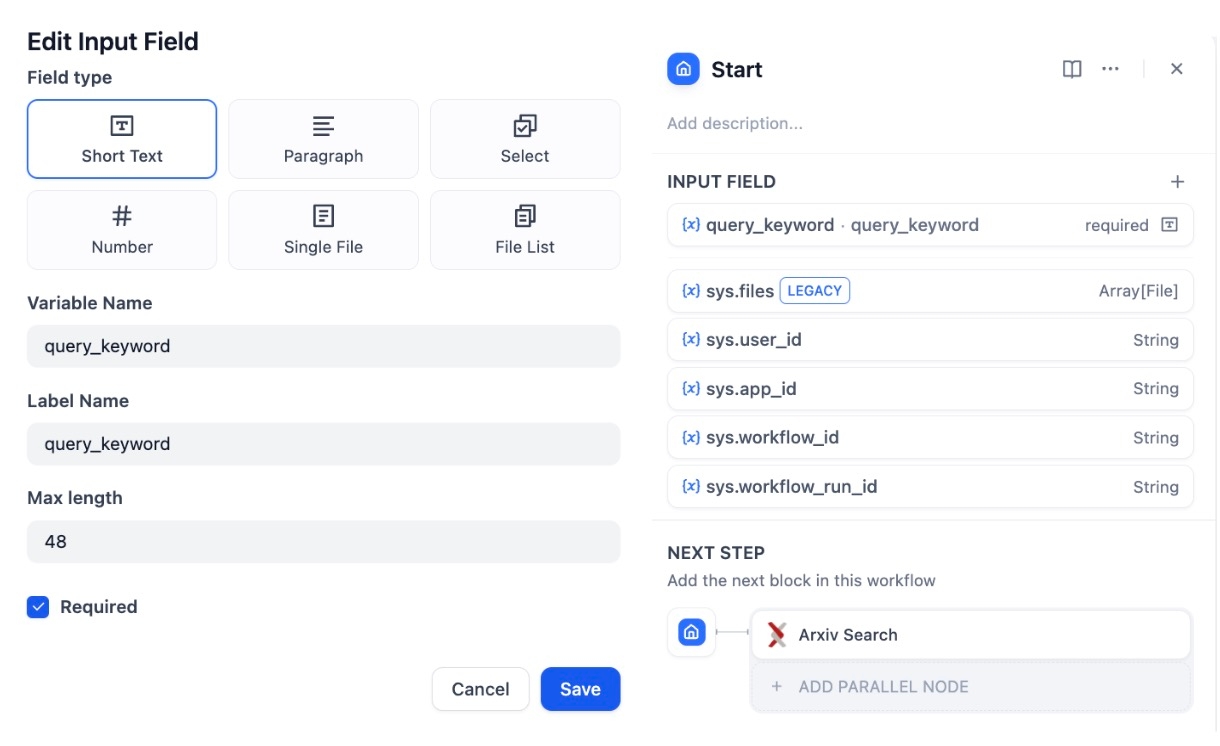The height and width of the screenshot is (746, 1220).
Task: Select the Single File field type
Action: pyautogui.click(x=323, y=230)
